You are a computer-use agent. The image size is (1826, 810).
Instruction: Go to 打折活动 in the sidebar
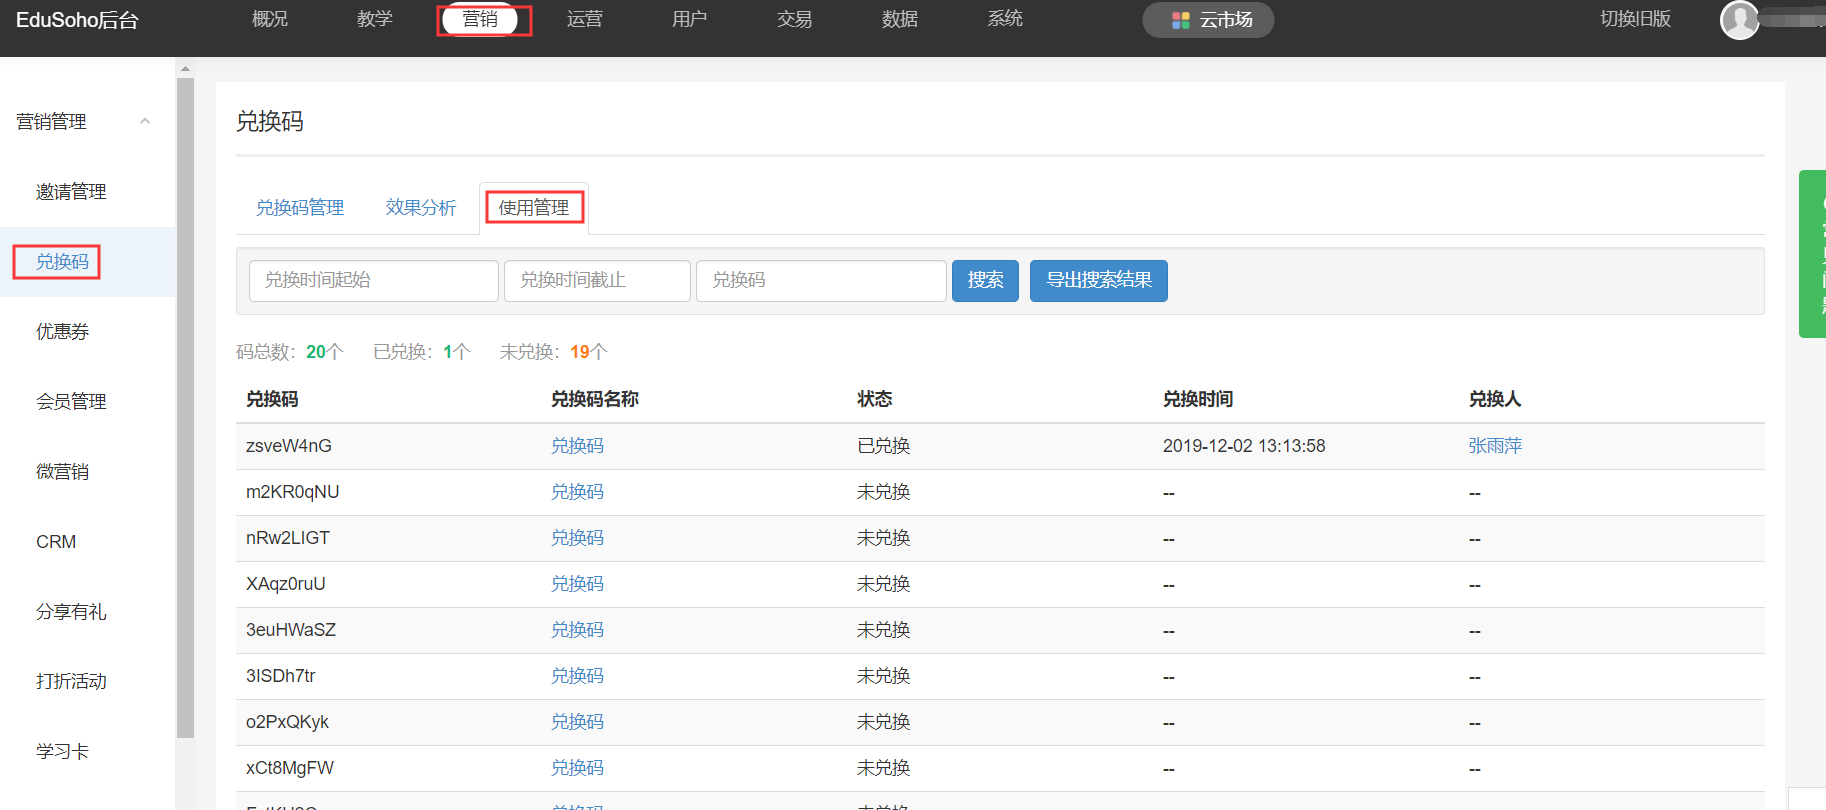tap(71, 682)
